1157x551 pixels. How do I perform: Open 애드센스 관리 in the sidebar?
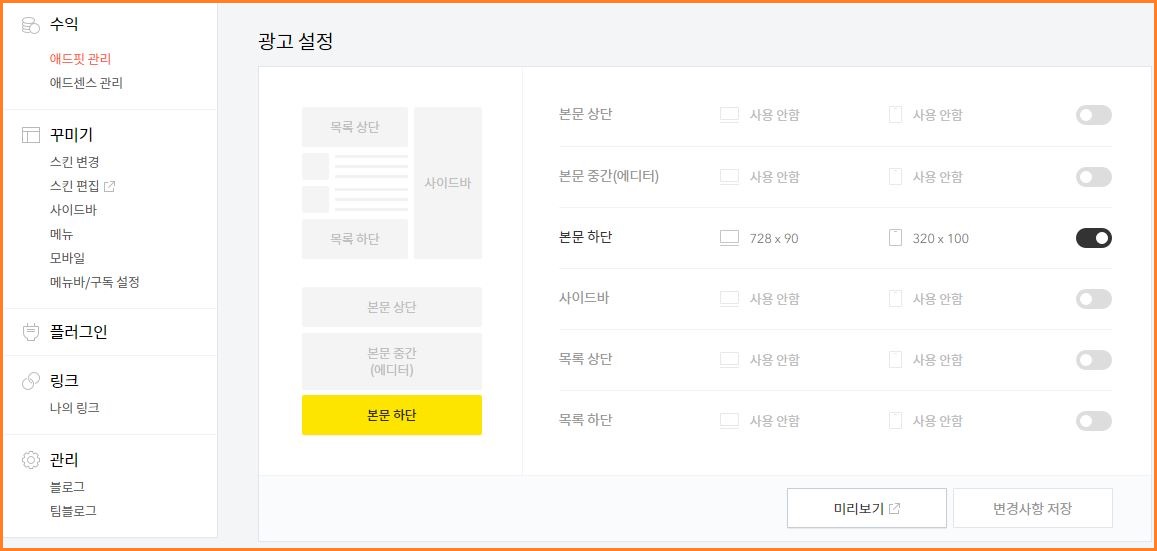pos(86,83)
